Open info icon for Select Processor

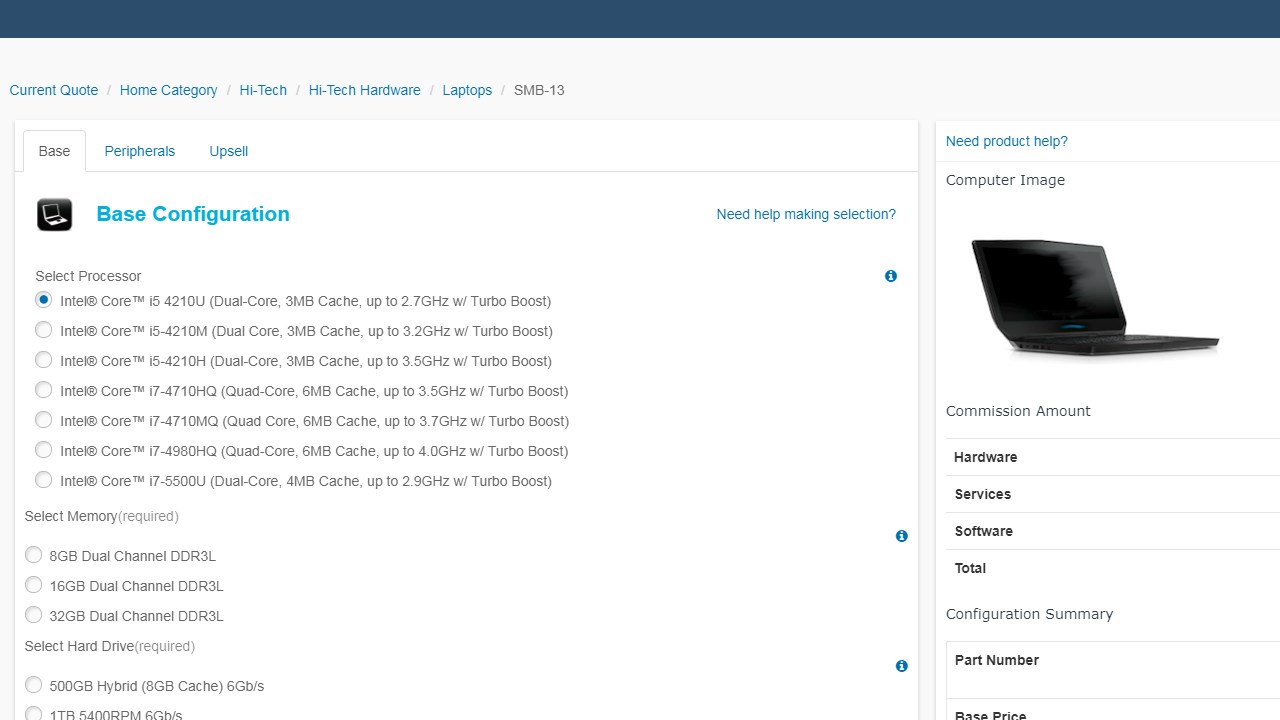coord(891,276)
